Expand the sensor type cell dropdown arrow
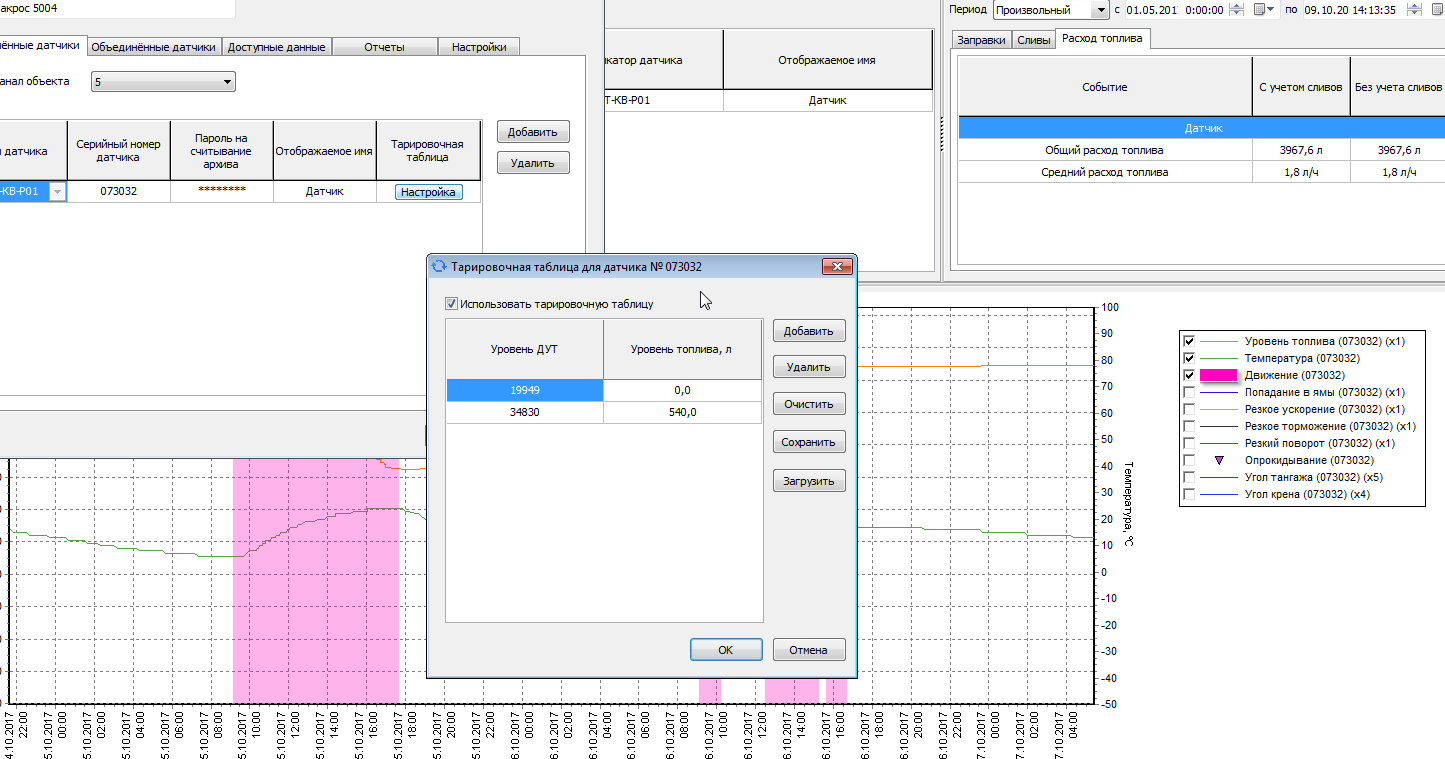The image size is (1445, 759). pos(57,192)
